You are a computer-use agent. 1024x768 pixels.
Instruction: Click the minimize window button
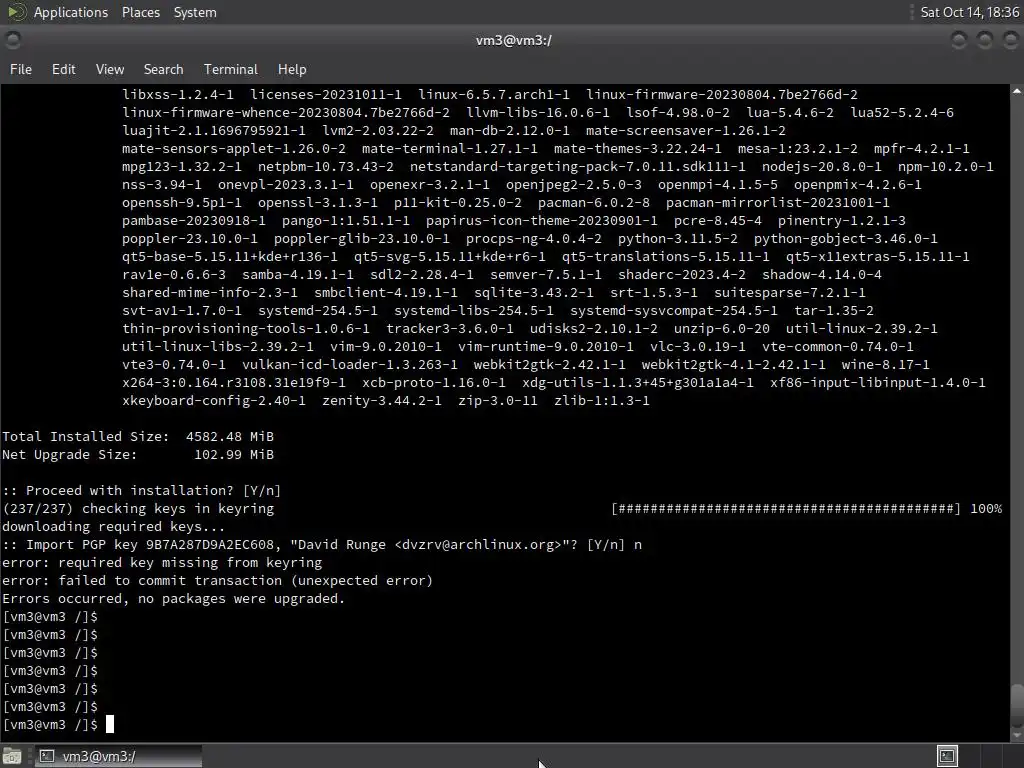point(959,40)
